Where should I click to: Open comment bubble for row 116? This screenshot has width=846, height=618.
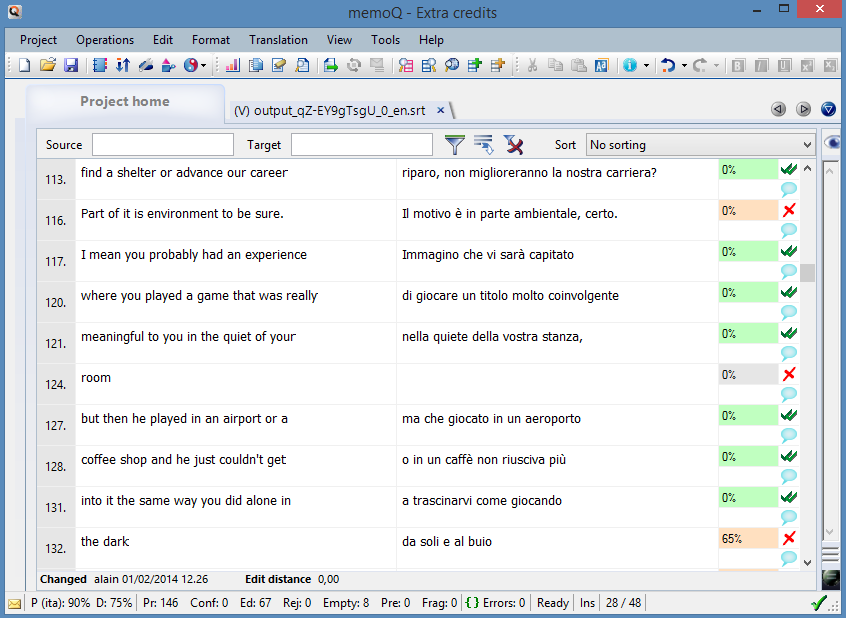click(789, 230)
